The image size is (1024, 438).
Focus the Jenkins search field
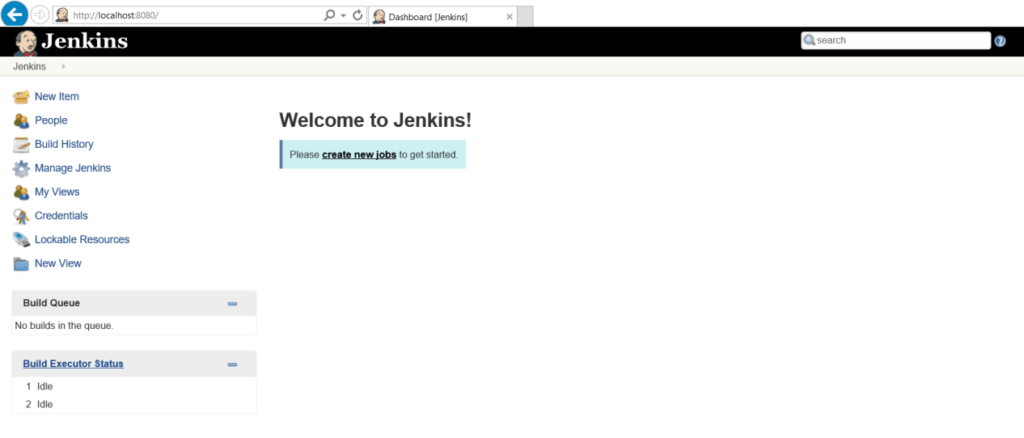[896, 40]
